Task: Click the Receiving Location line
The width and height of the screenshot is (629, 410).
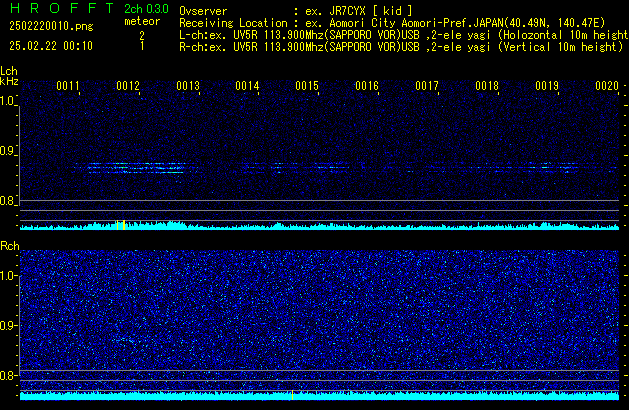Action: point(392,23)
